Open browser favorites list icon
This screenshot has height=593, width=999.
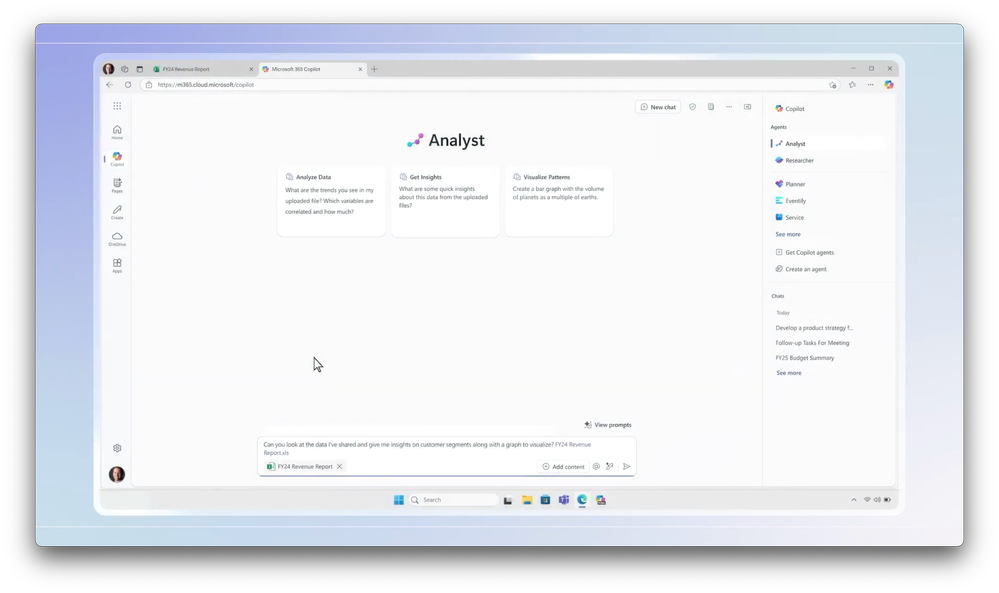pyautogui.click(x=852, y=85)
